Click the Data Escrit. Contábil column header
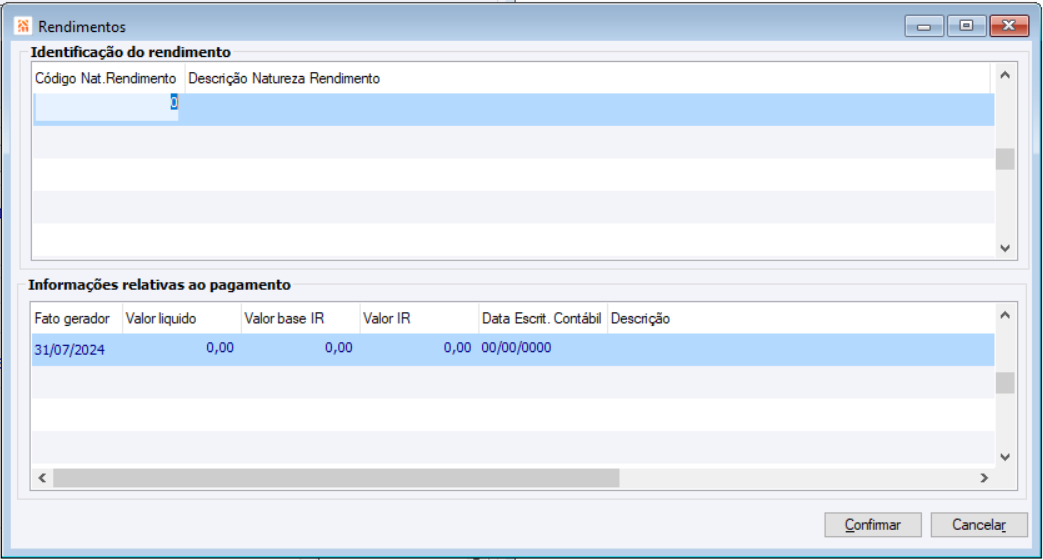 [x=541, y=319]
